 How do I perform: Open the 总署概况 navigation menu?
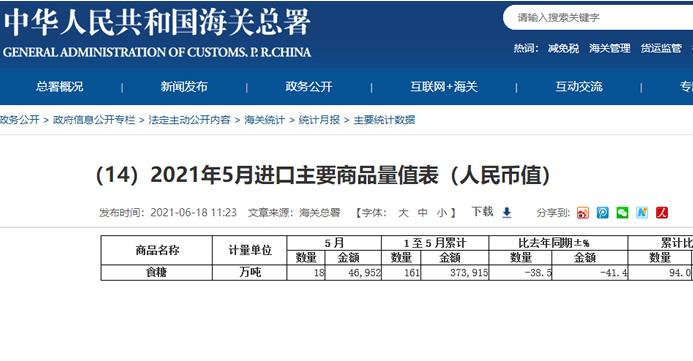pos(60,87)
